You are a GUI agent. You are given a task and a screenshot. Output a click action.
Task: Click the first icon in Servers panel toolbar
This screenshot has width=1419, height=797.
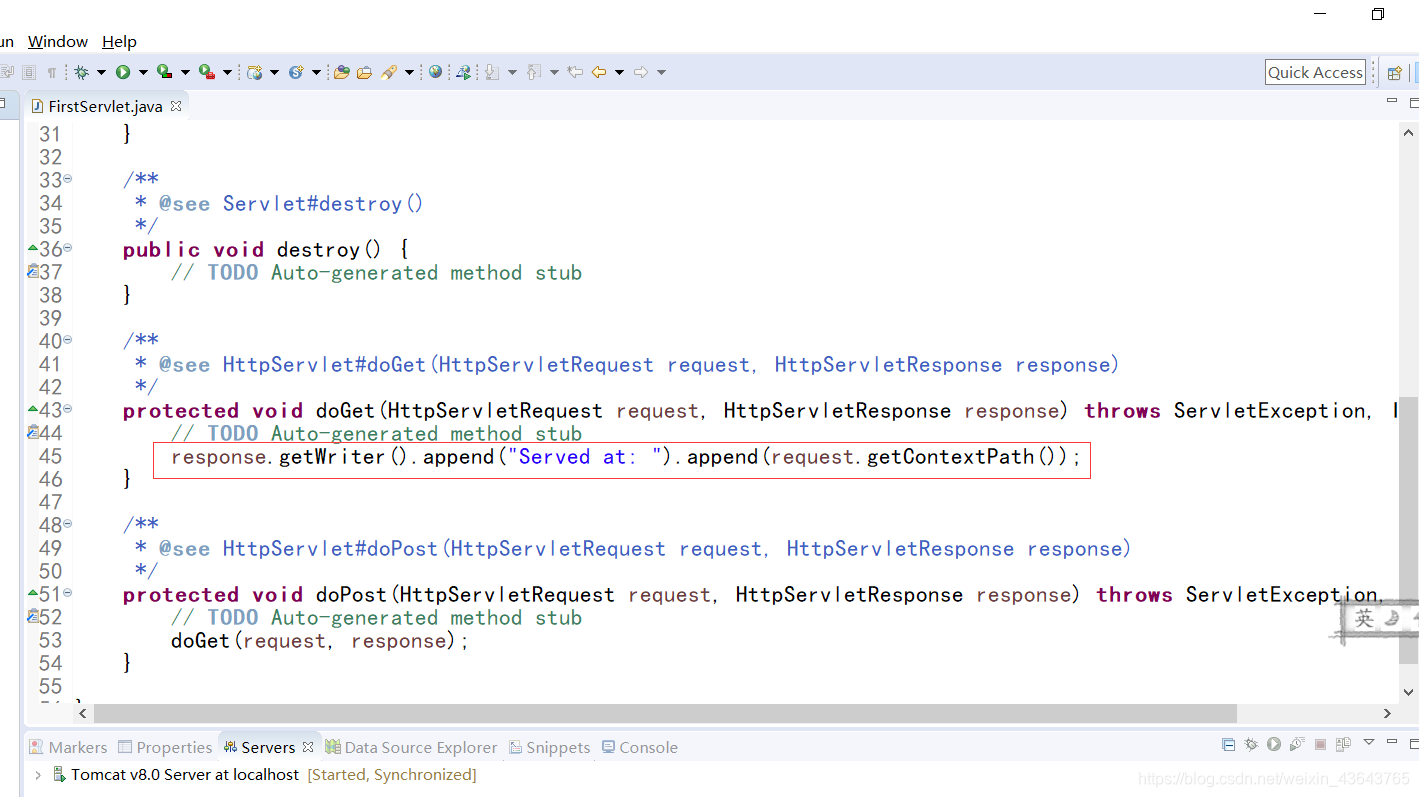click(x=1228, y=744)
